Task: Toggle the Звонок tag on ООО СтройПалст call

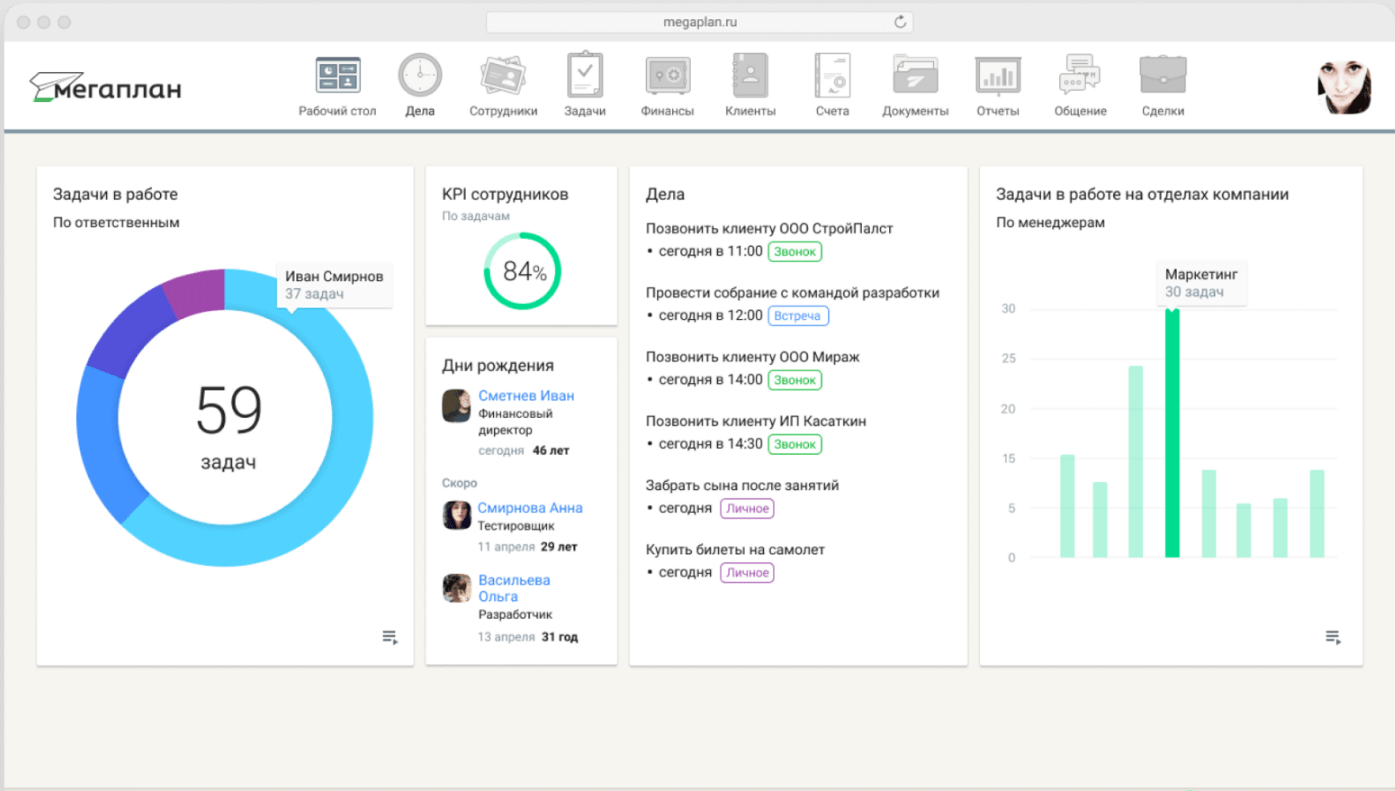Action: tap(794, 251)
